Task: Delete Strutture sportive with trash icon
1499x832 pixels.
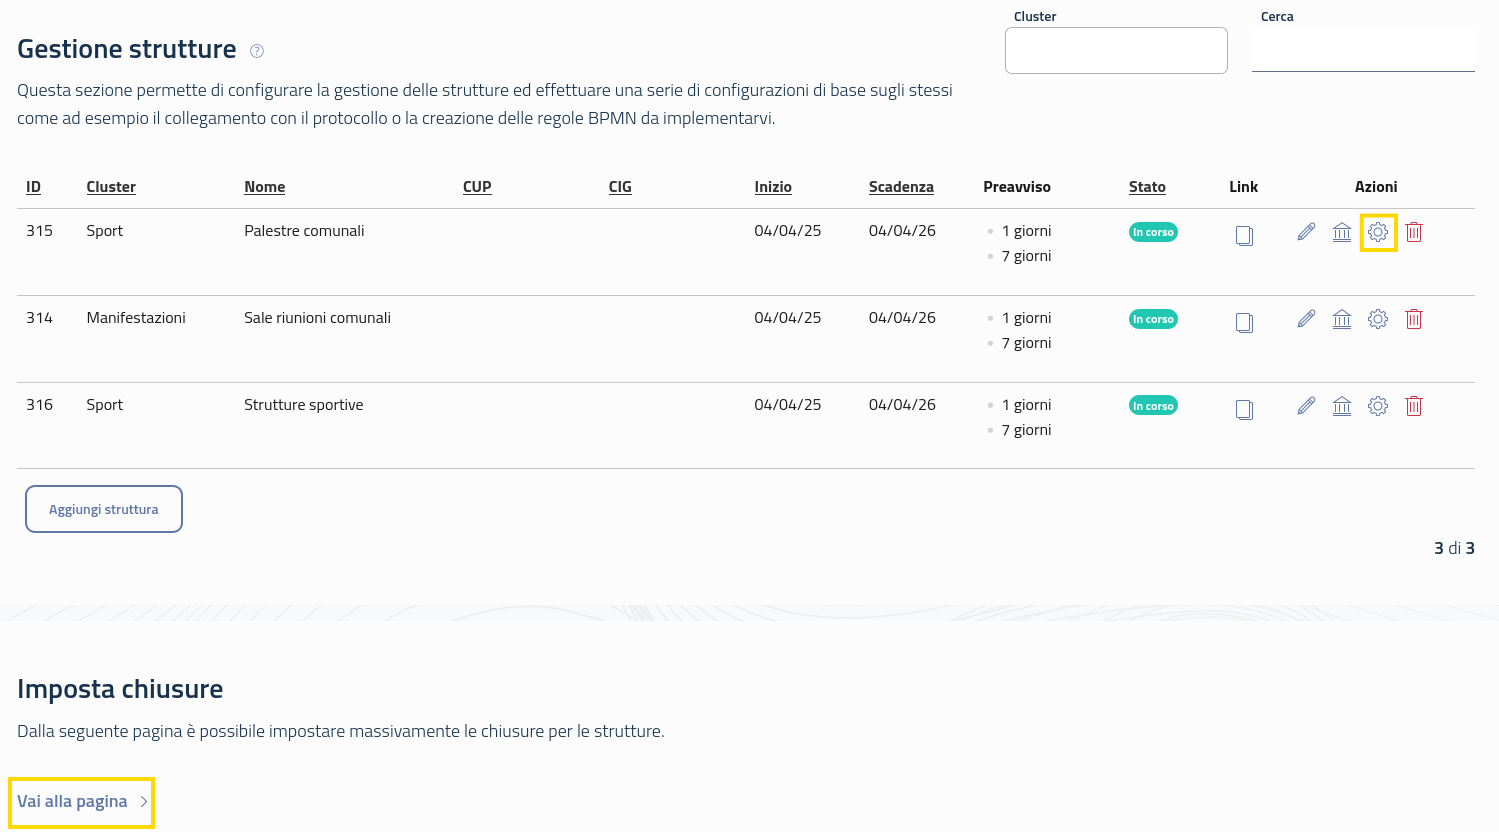Action: pyautogui.click(x=1414, y=406)
